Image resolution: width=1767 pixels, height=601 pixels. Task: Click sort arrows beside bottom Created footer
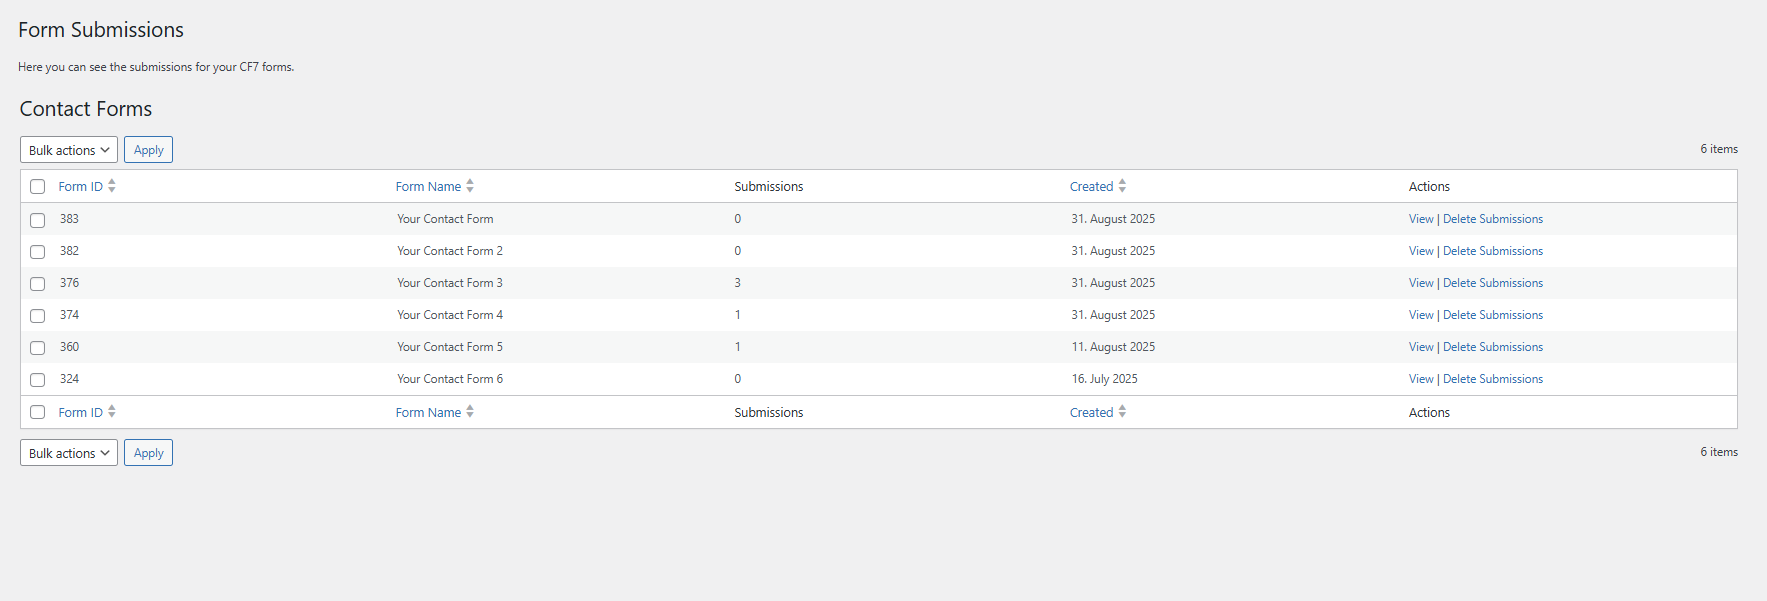click(x=1122, y=412)
